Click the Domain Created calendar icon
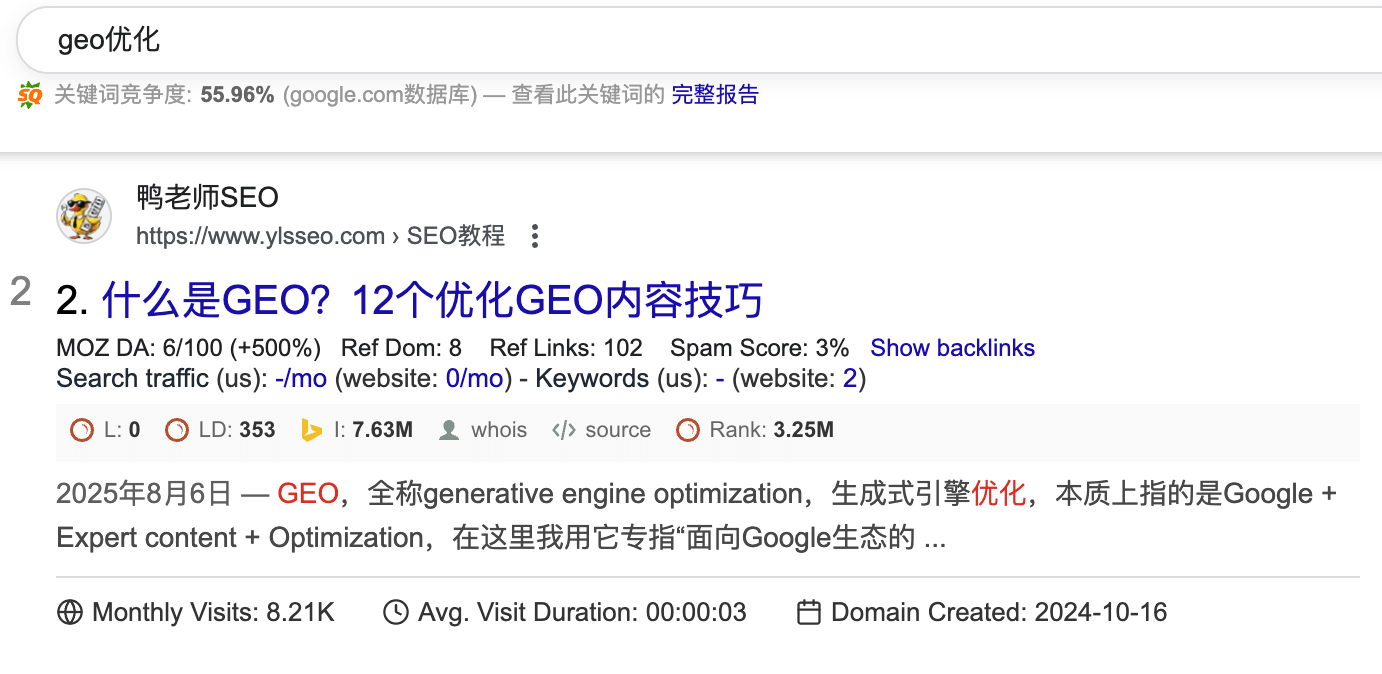This screenshot has height=674, width=1382. 808,612
